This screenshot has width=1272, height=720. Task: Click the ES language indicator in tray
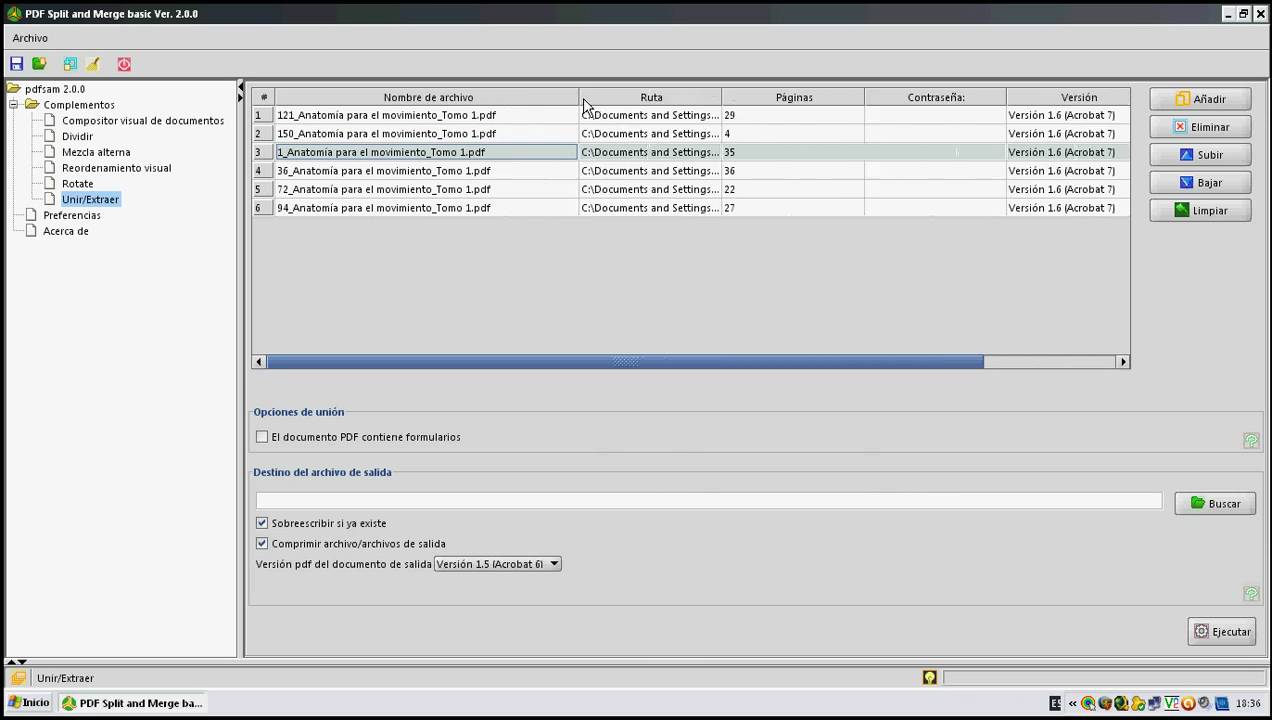[x=1055, y=703]
